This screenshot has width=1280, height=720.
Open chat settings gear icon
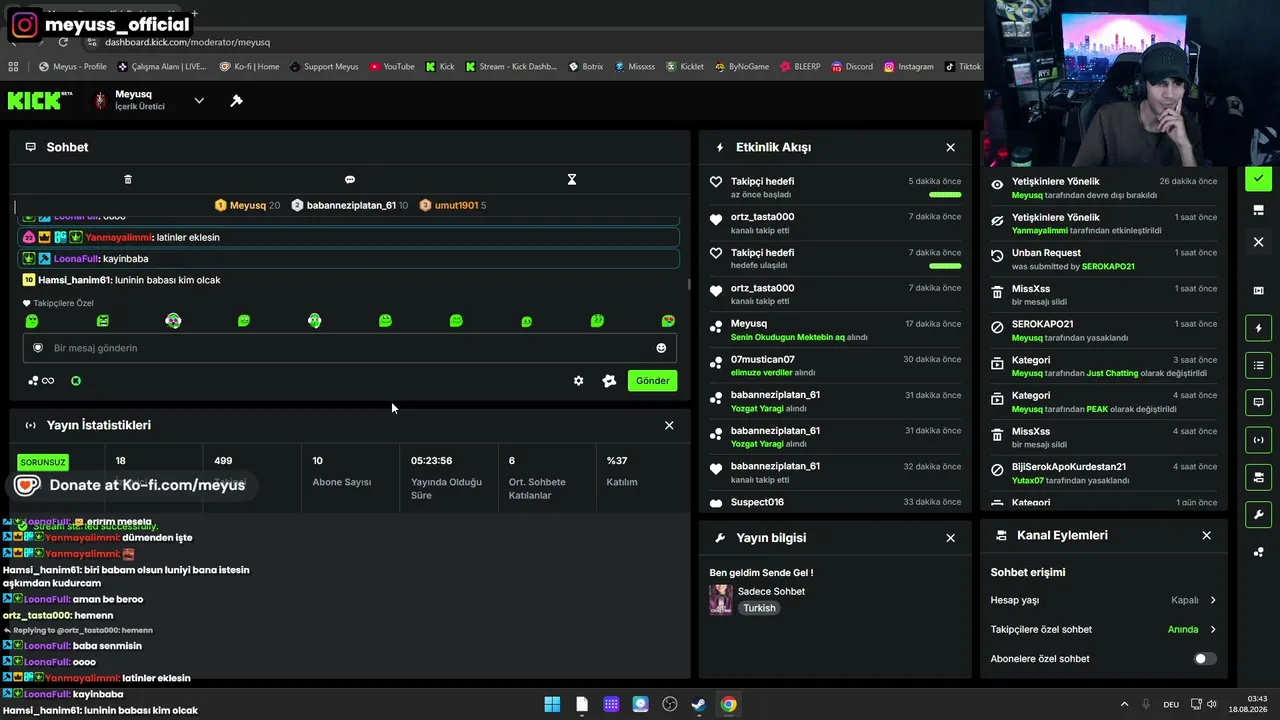578,381
